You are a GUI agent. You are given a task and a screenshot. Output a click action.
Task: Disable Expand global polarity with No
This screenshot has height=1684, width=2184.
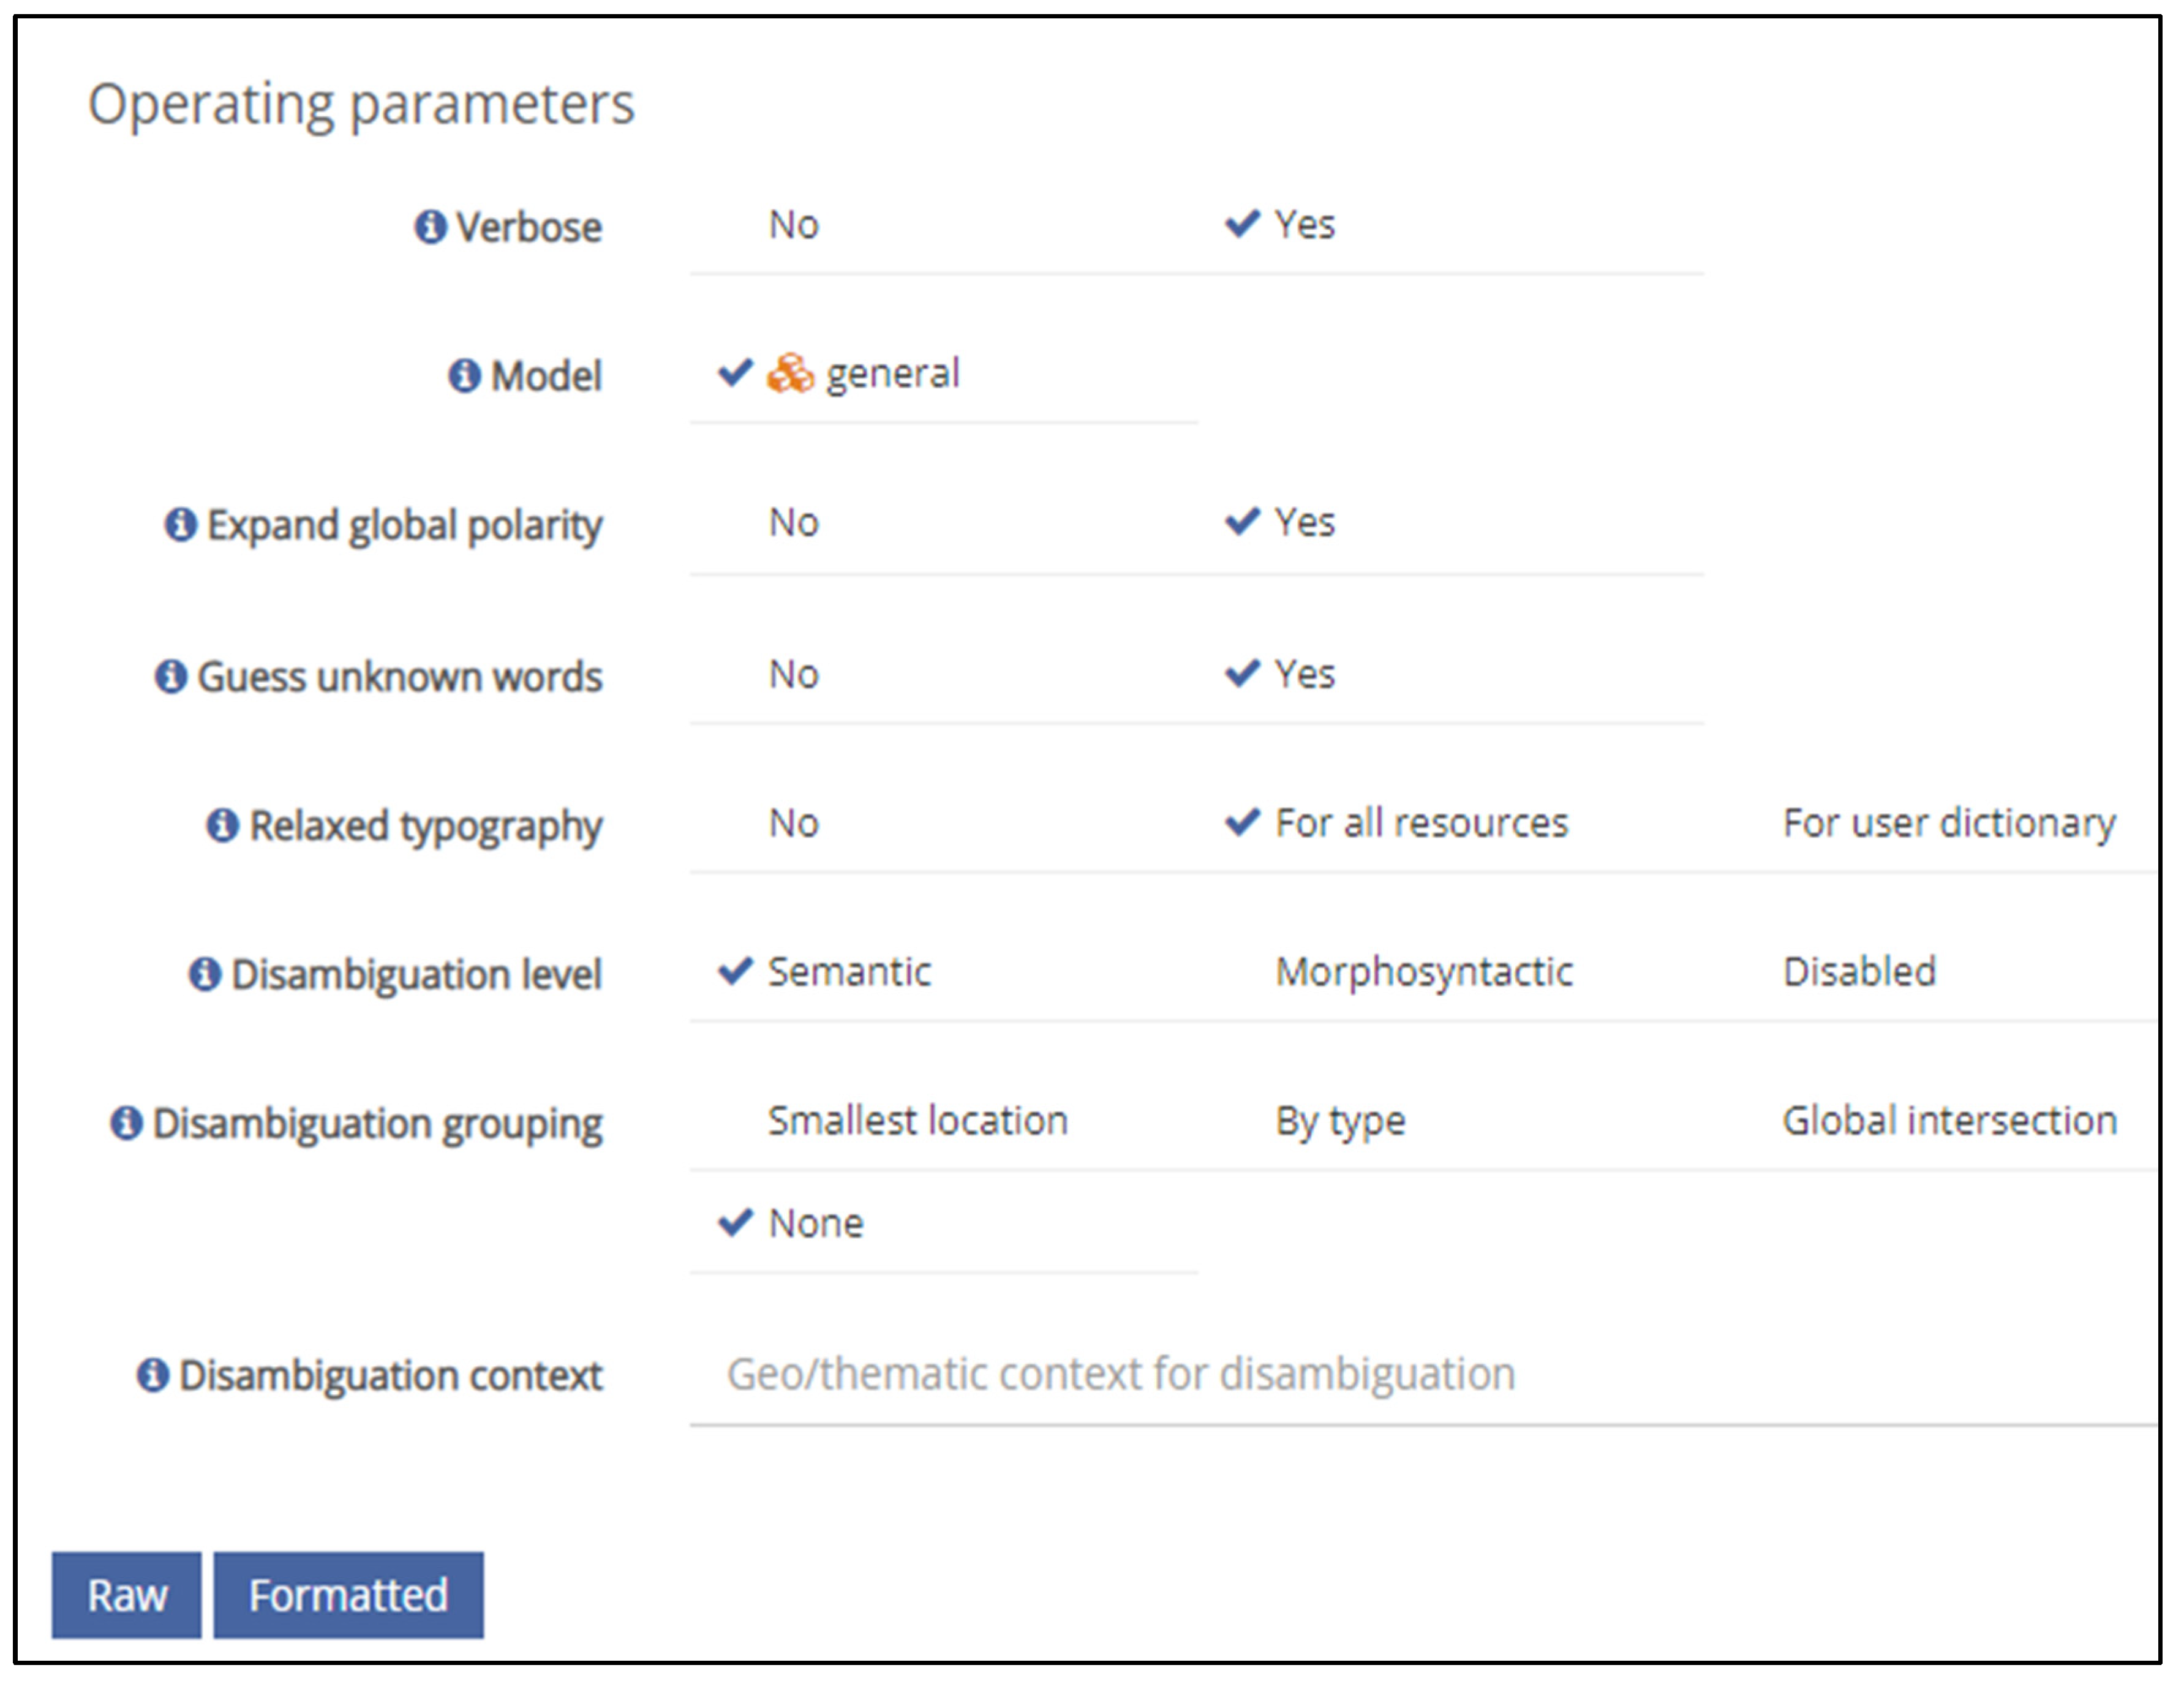tap(793, 522)
